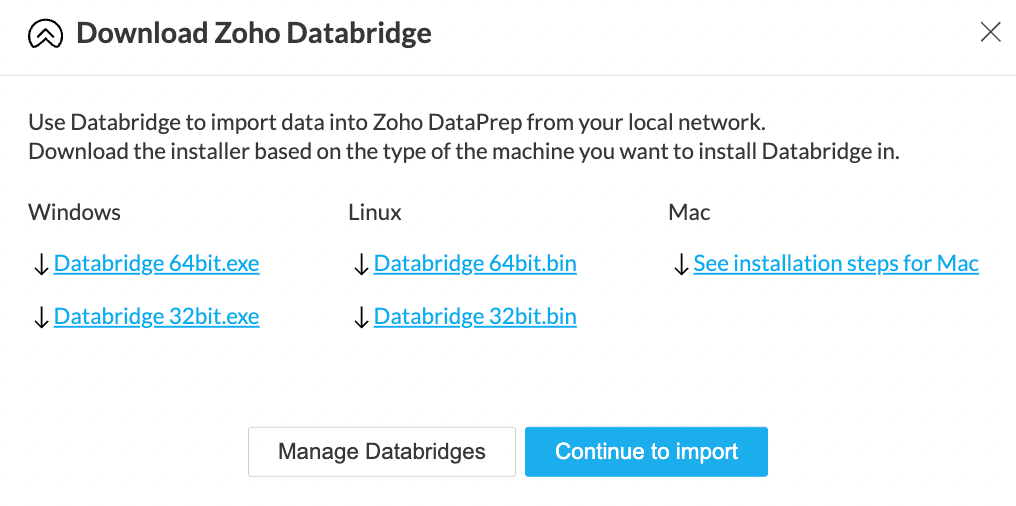Click the download arrow beside Windows 32bit.exe

coord(41,318)
